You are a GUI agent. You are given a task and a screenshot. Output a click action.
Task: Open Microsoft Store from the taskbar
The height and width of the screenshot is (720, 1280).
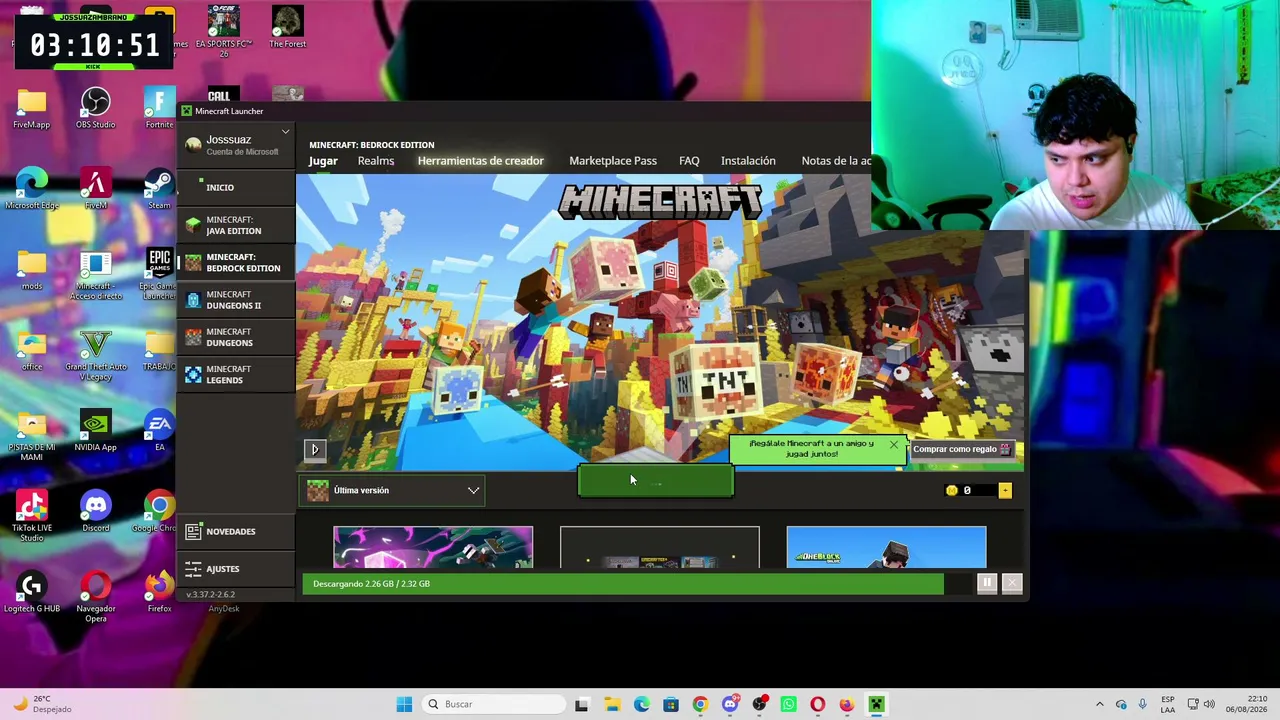(671, 704)
